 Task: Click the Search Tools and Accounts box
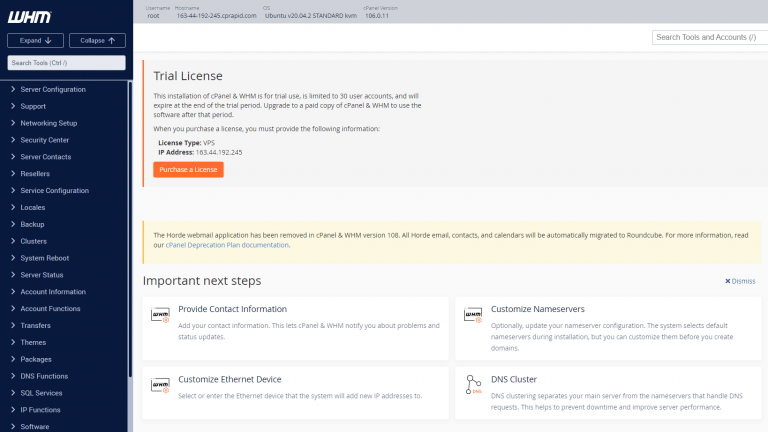click(x=707, y=37)
